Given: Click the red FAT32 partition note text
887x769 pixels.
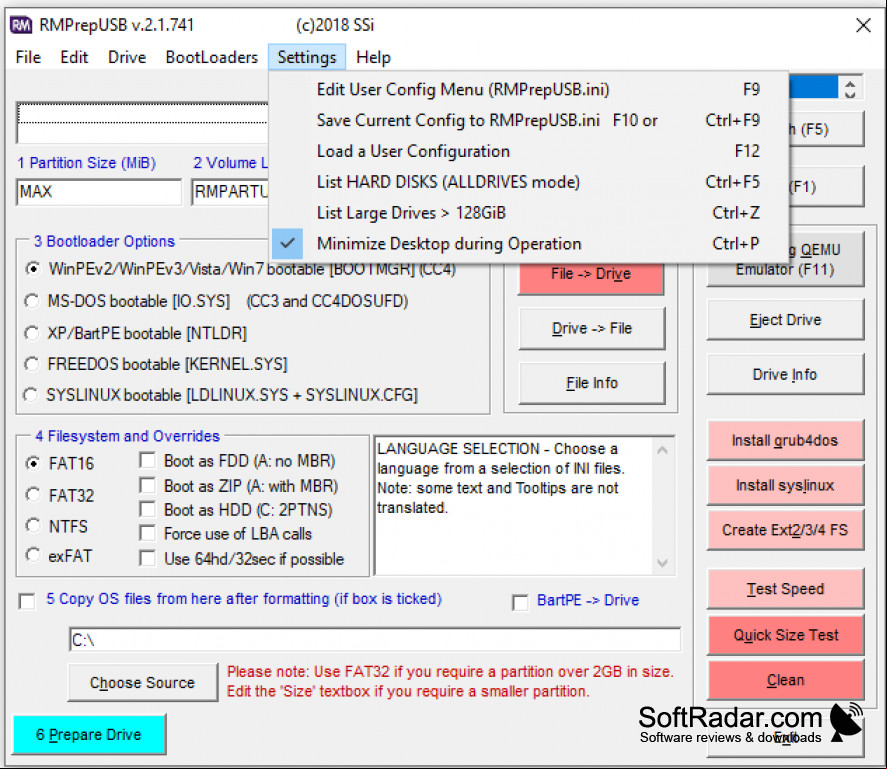Looking at the screenshot, I should 450,681.
